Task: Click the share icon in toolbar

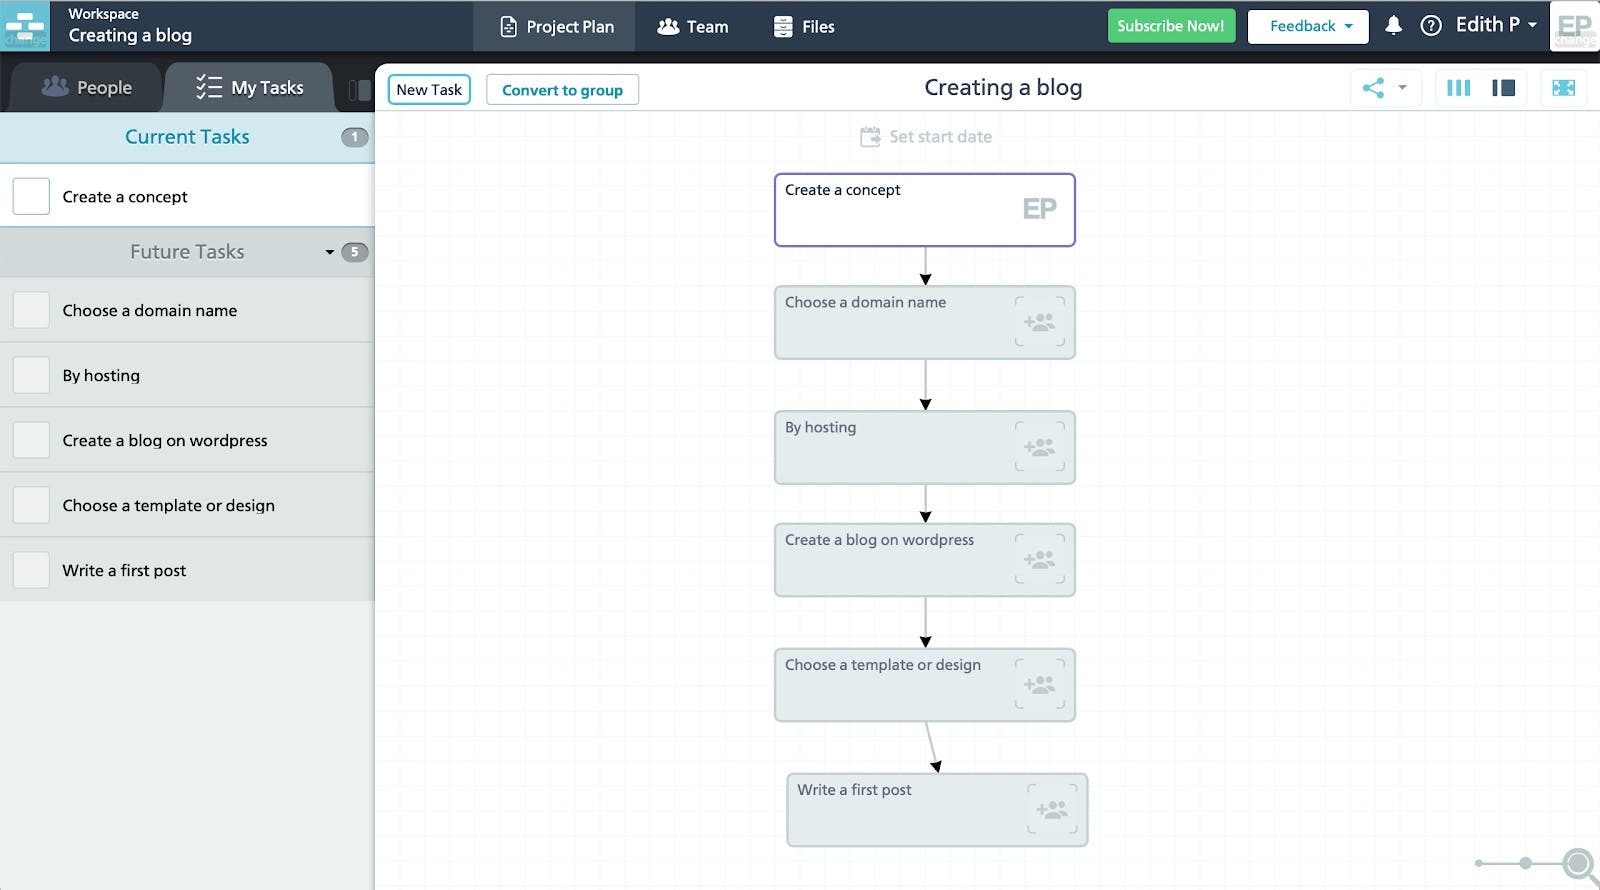Action: coord(1374,88)
